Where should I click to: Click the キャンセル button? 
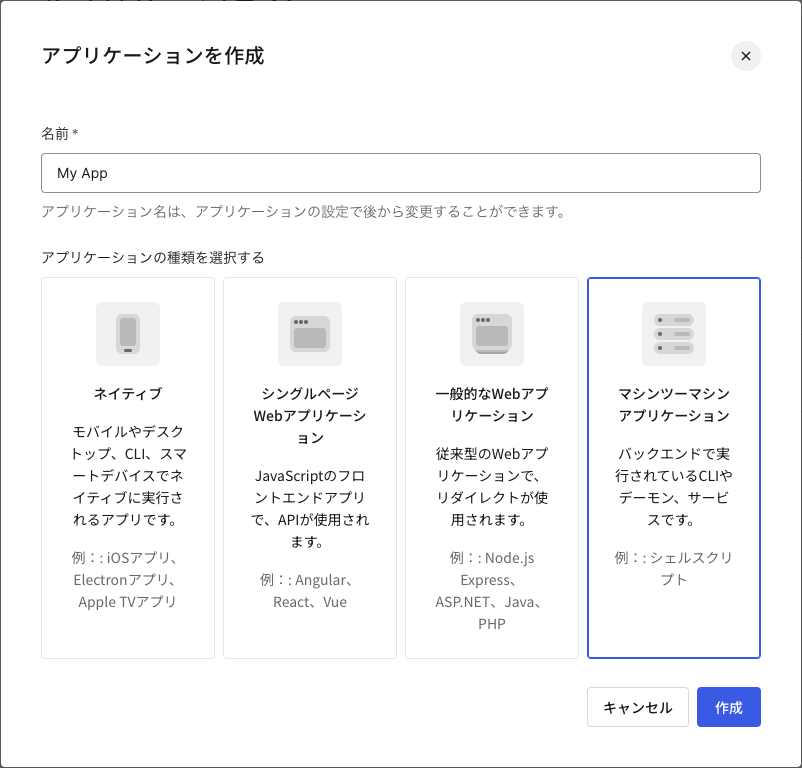(638, 707)
